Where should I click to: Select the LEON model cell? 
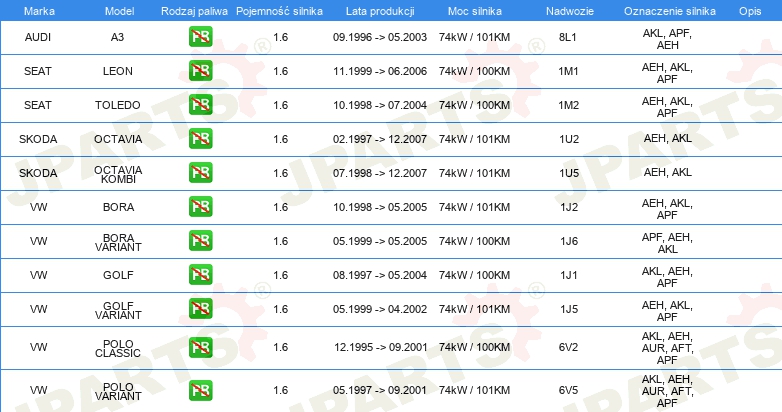[x=118, y=71]
